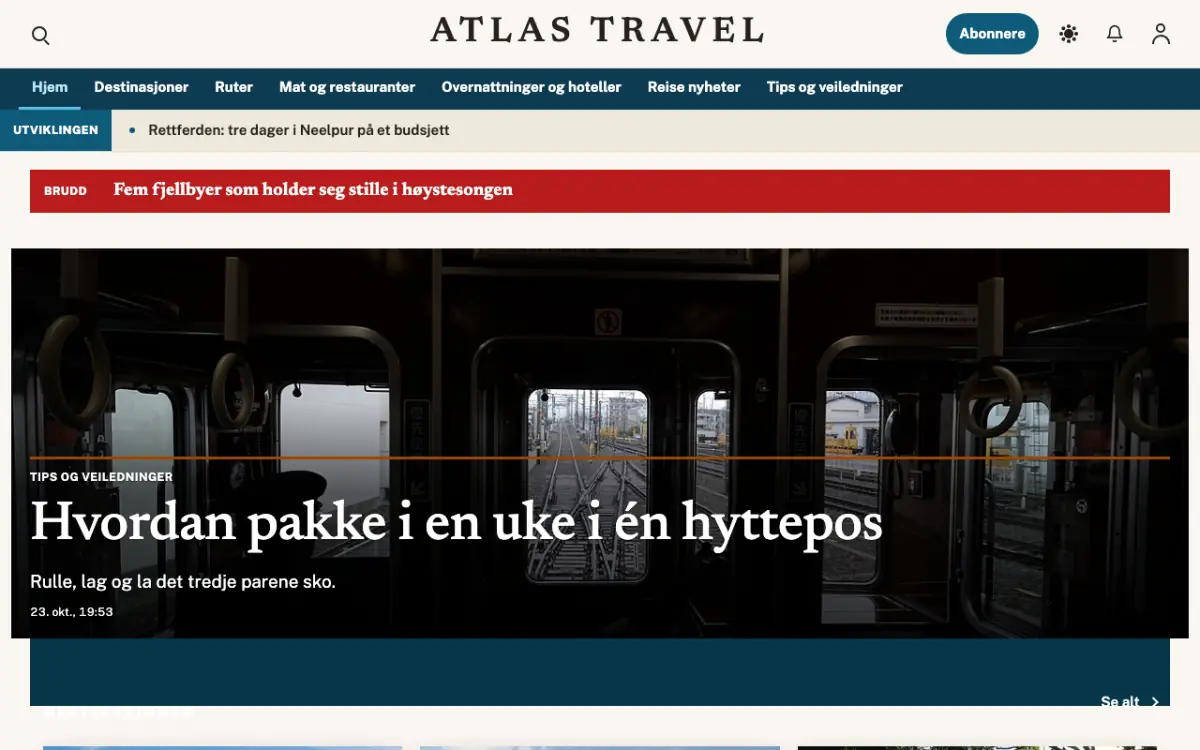
Task: Open ticker story about Neelpur budget trip
Action: 299,130
